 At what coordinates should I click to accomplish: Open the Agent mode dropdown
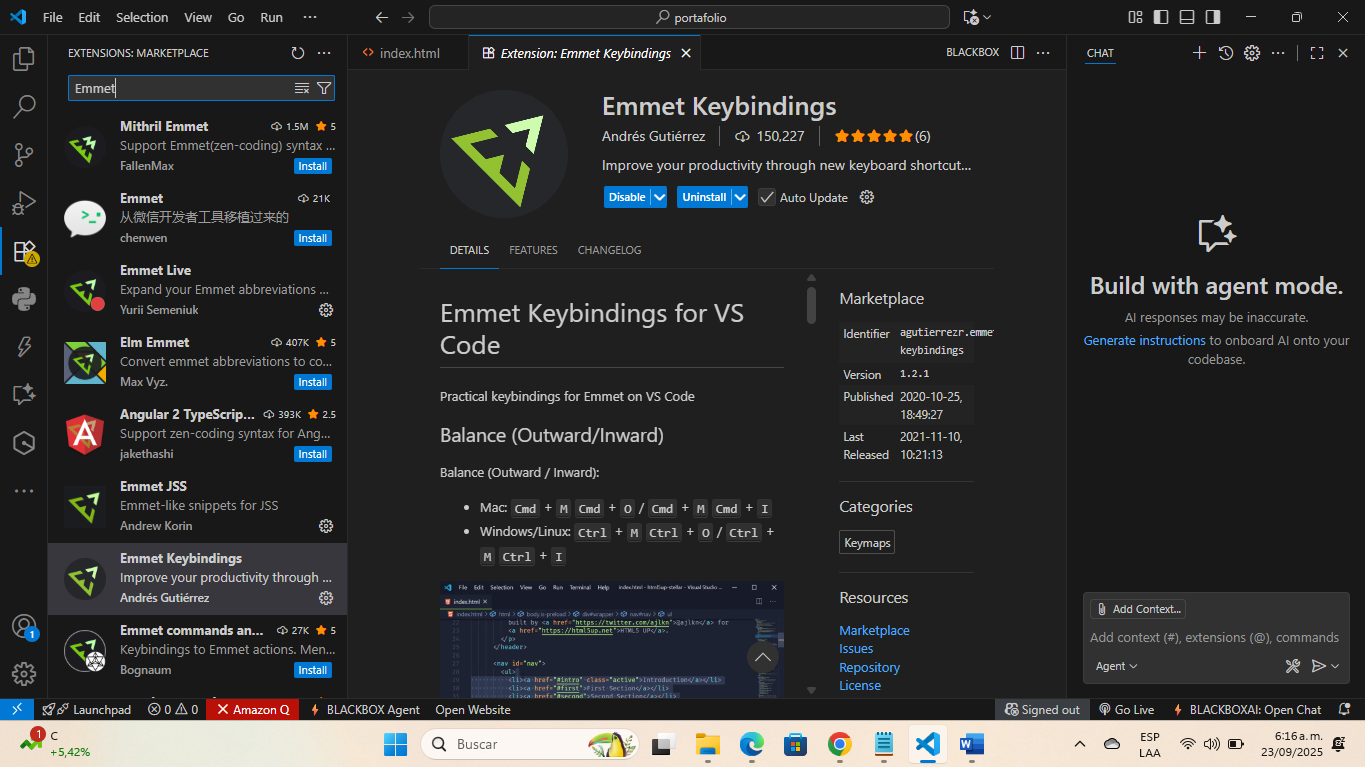(1117, 666)
